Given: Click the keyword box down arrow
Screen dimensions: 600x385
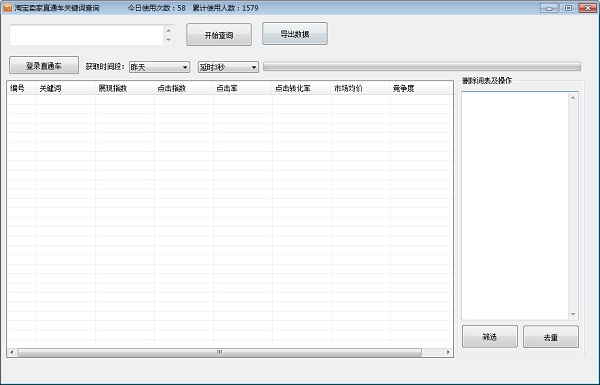Looking at the screenshot, I should 169,40.
